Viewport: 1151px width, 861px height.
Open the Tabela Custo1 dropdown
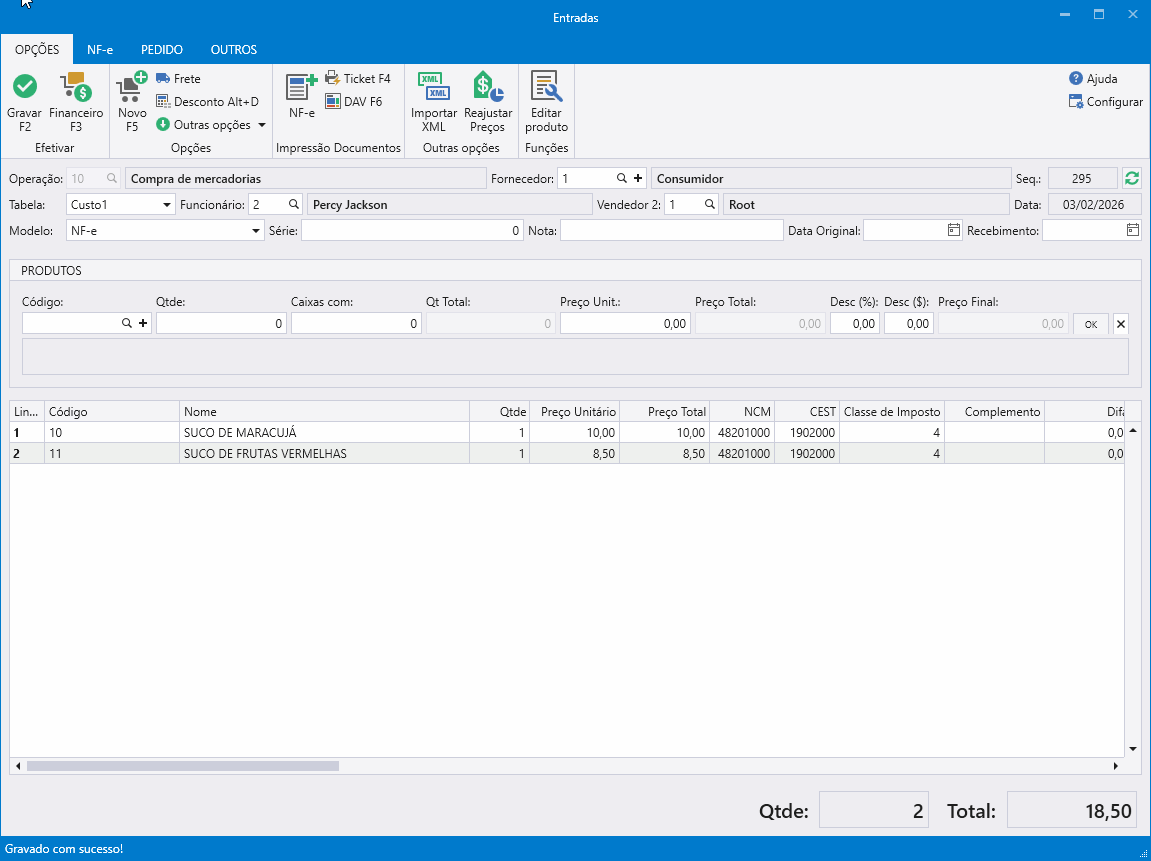click(x=167, y=204)
